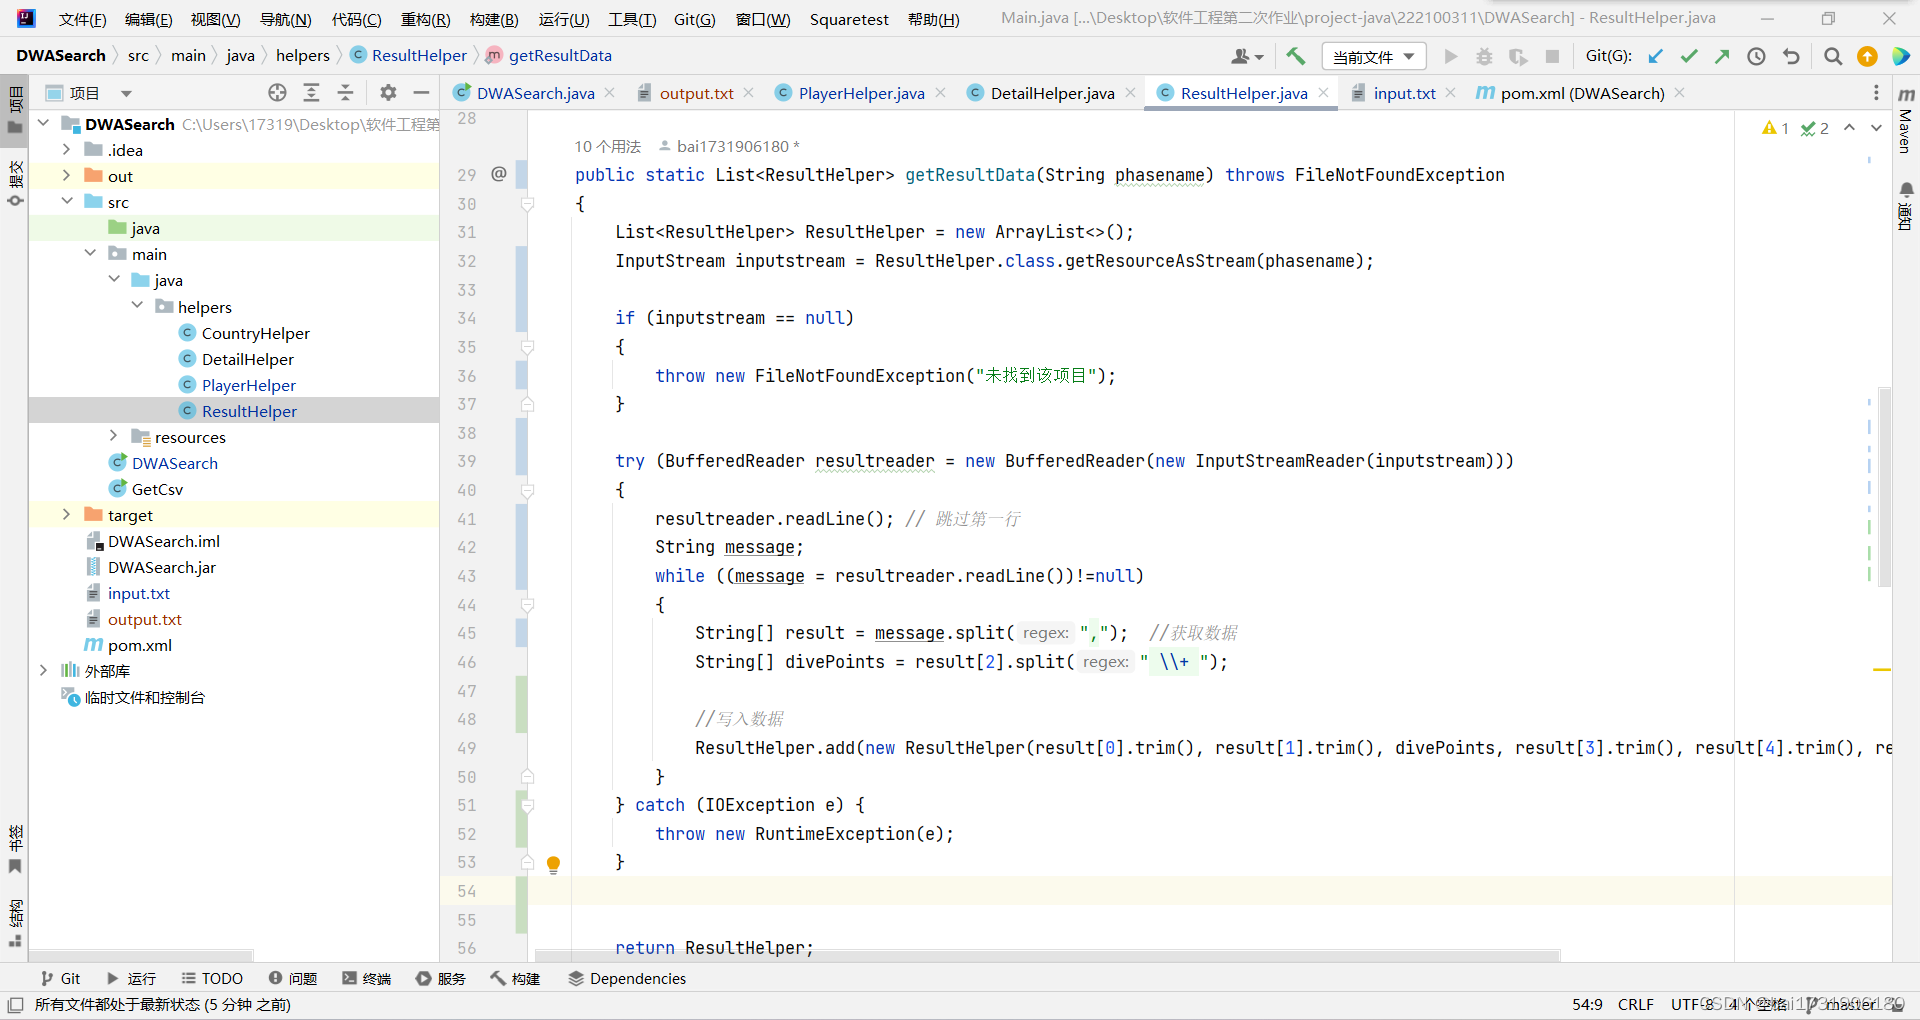Open editor tabs overflow menu

point(1876,93)
